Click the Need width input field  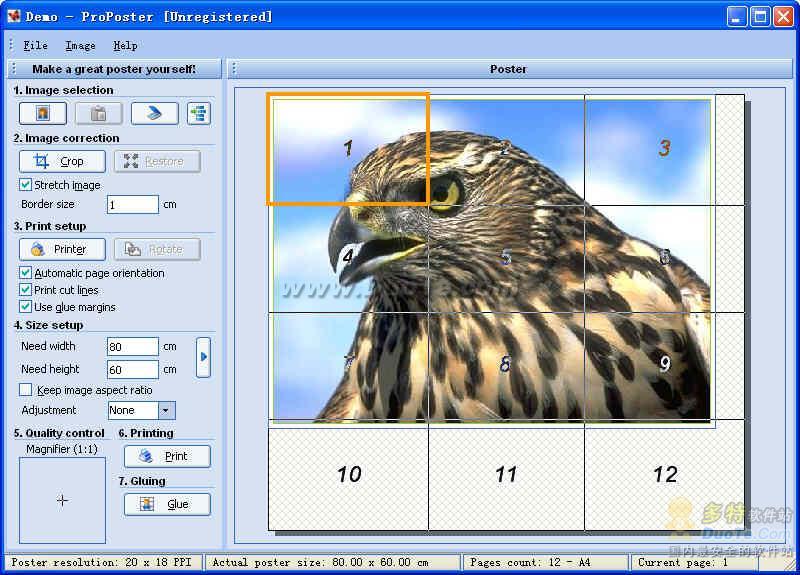[132, 347]
